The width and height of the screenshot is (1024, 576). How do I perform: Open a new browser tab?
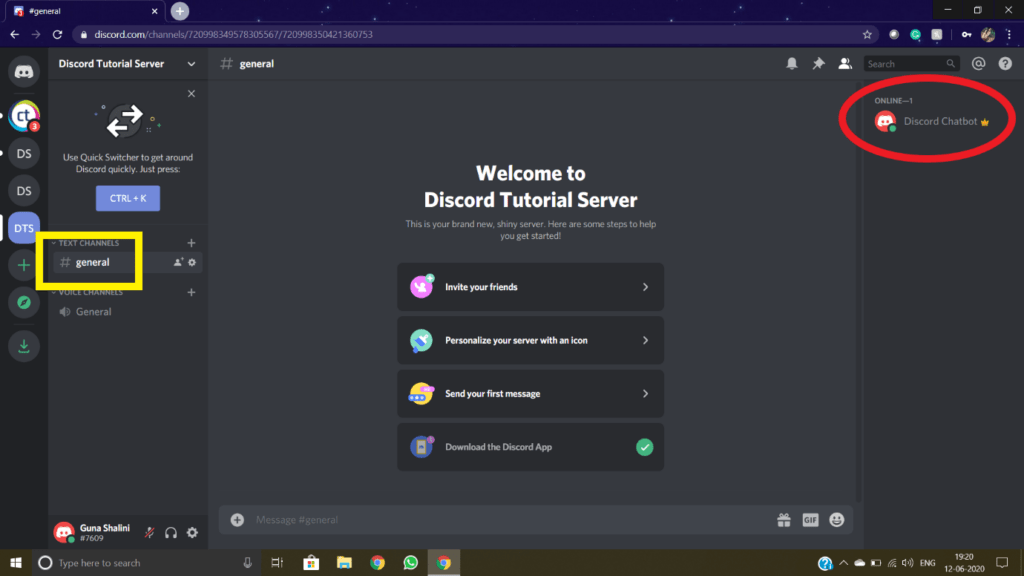pos(180,11)
